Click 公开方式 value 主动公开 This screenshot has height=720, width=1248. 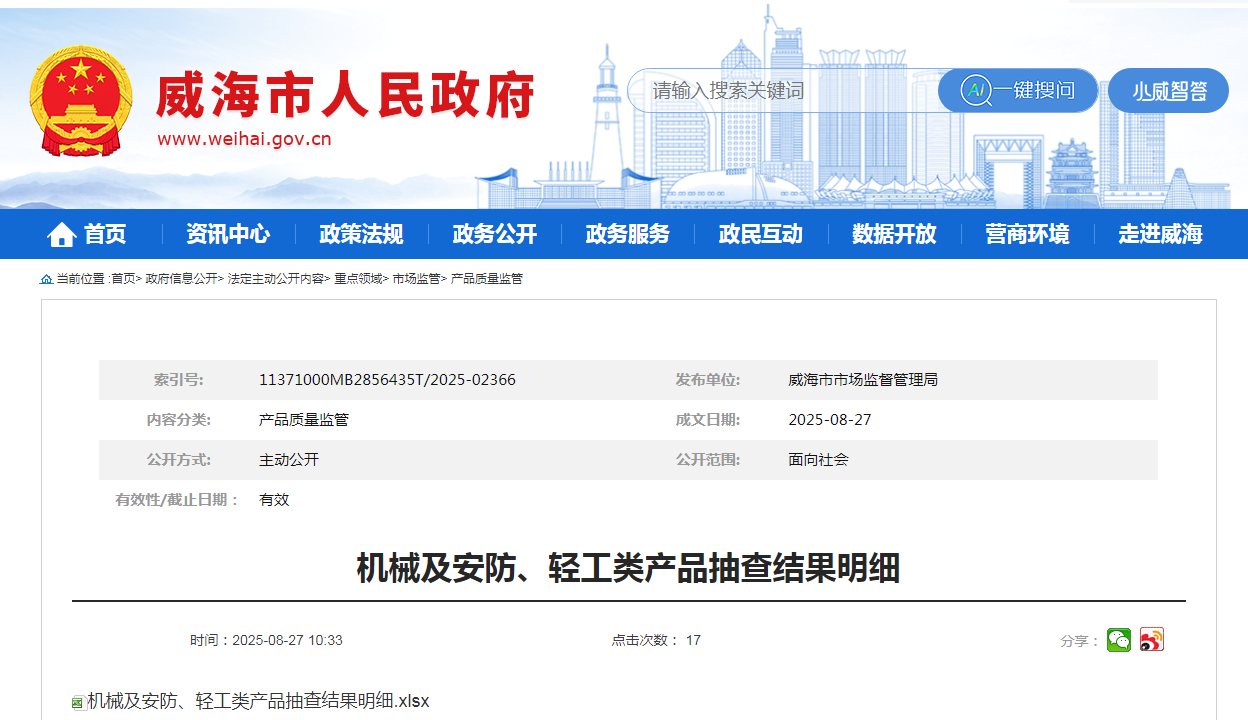[289, 460]
